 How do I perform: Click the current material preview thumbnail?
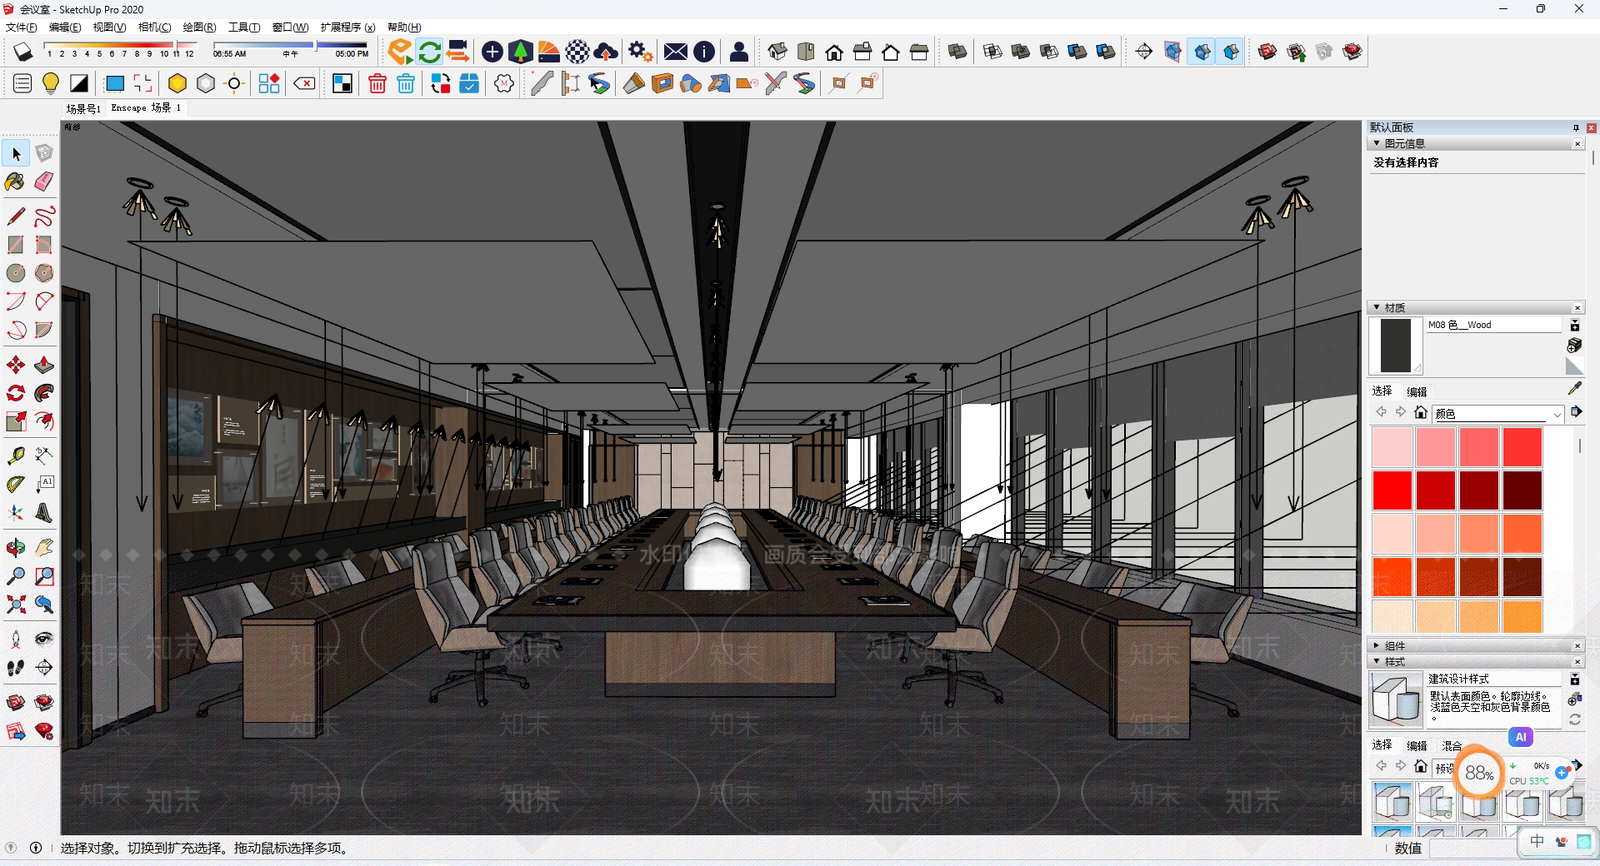(x=1395, y=345)
